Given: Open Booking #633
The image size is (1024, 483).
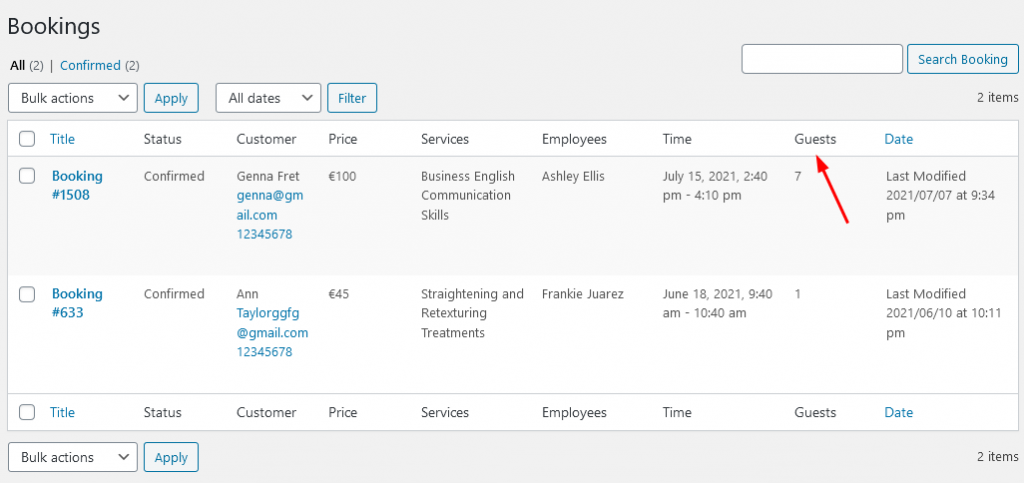Looking at the screenshot, I should click(77, 304).
